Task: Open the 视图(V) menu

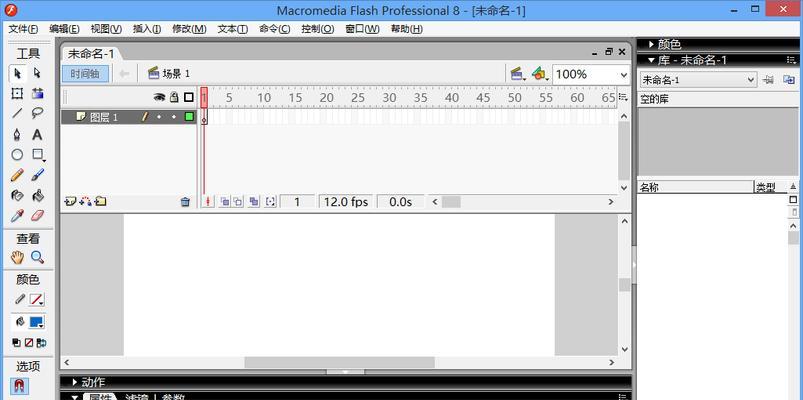Action: [106, 29]
